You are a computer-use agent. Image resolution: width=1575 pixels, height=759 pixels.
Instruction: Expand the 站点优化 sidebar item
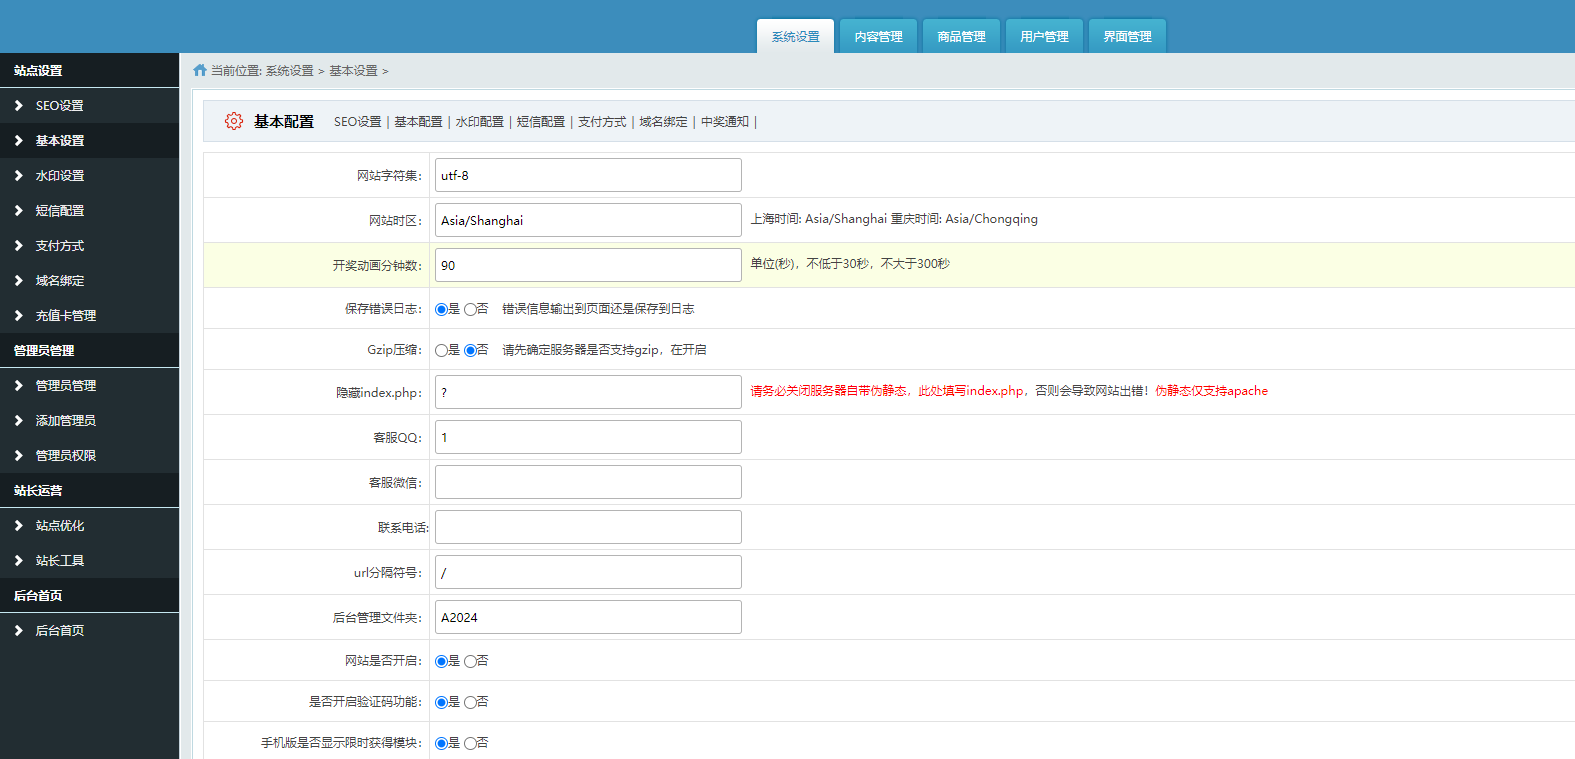tap(60, 525)
